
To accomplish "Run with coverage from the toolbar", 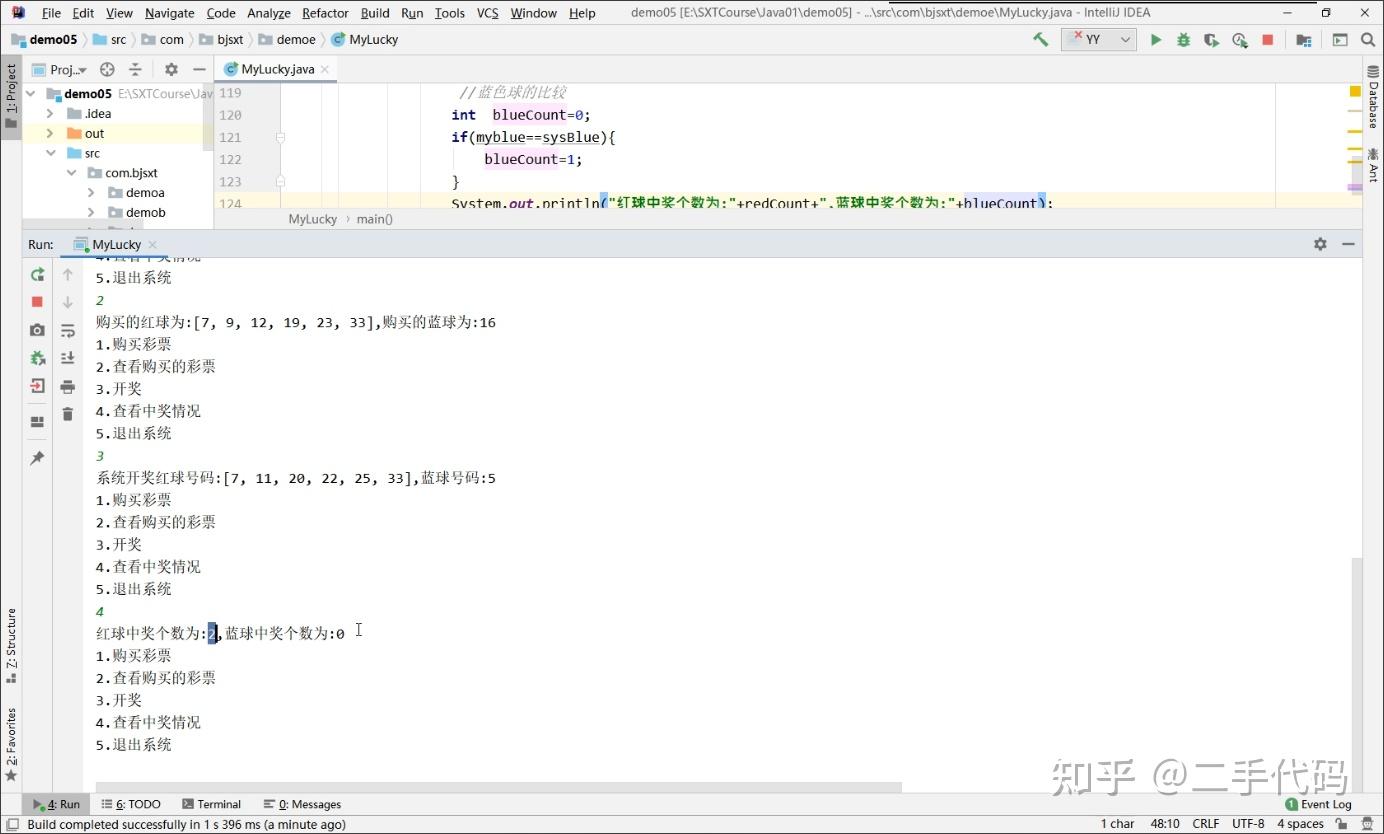I will 1211,40.
